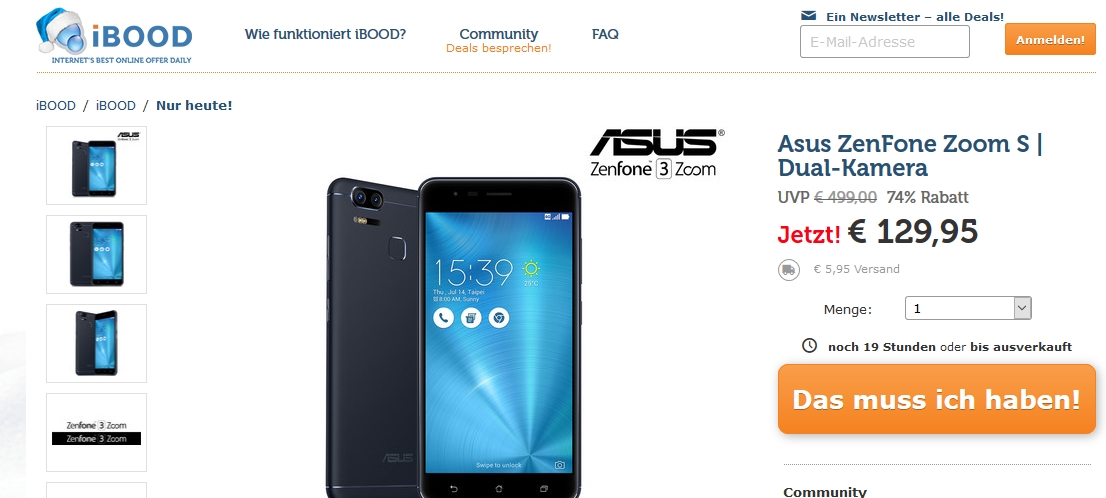Select the third product thumbnail

click(x=97, y=344)
